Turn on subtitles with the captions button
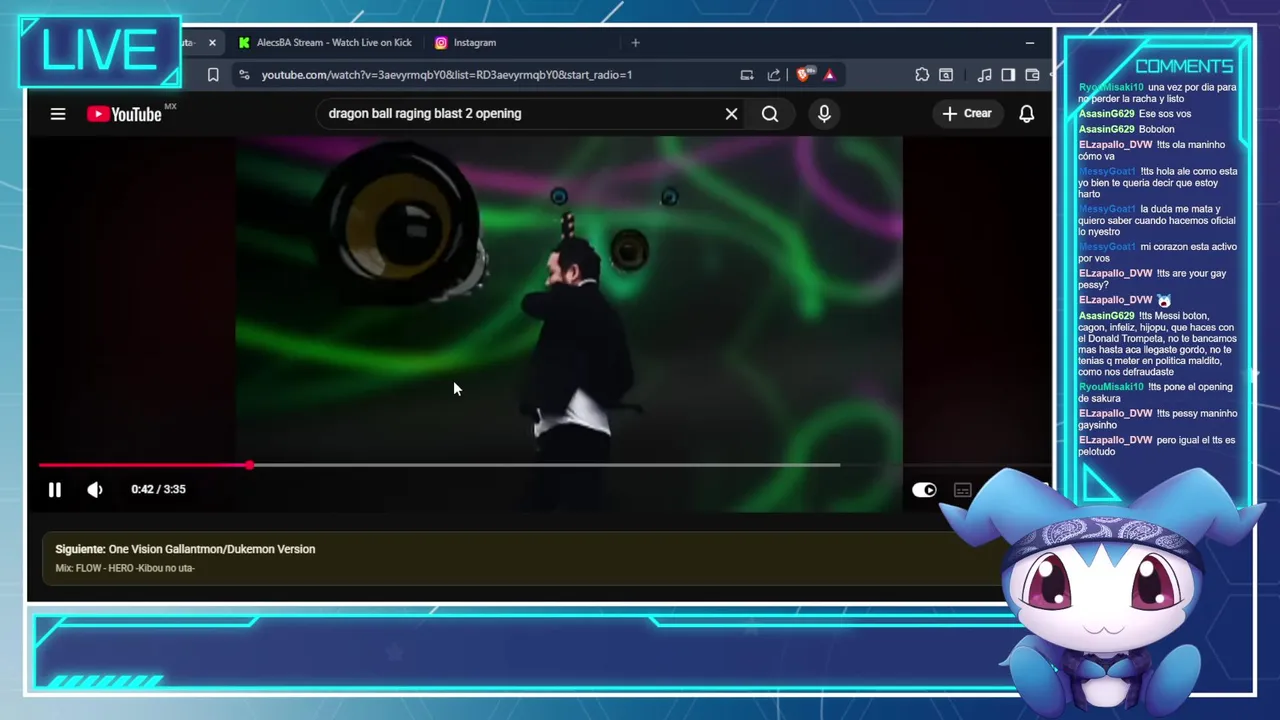Viewport: 1280px width, 720px height. [962, 490]
